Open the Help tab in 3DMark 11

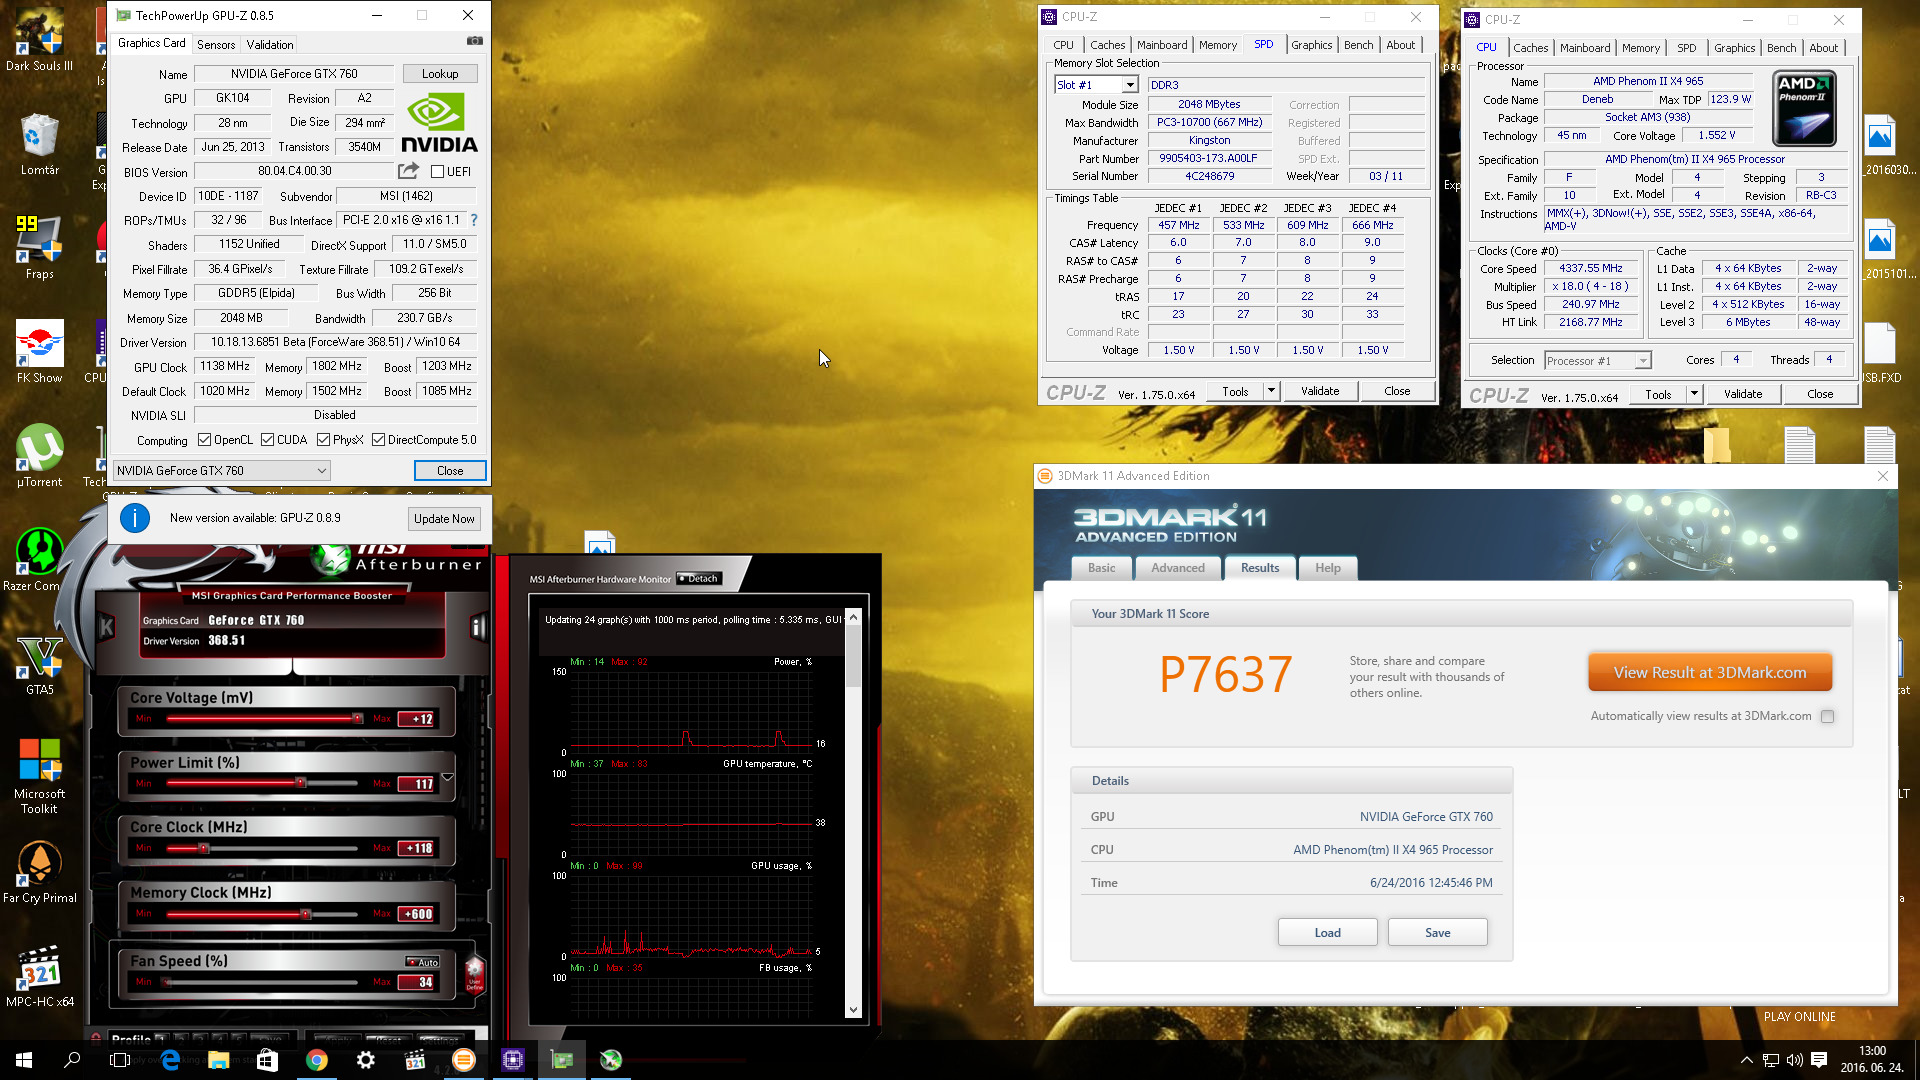coord(1327,568)
